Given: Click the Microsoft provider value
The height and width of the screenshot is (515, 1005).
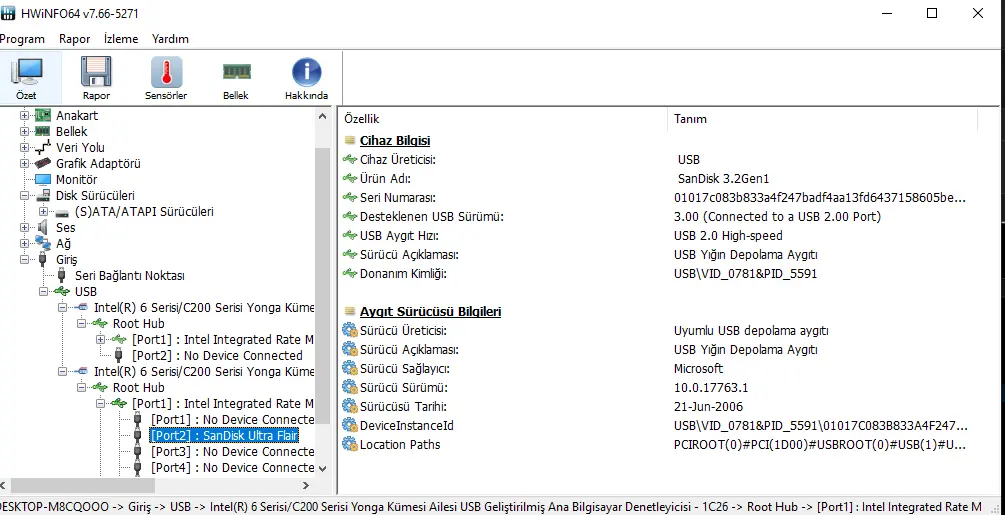Looking at the screenshot, I should tap(698, 368).
